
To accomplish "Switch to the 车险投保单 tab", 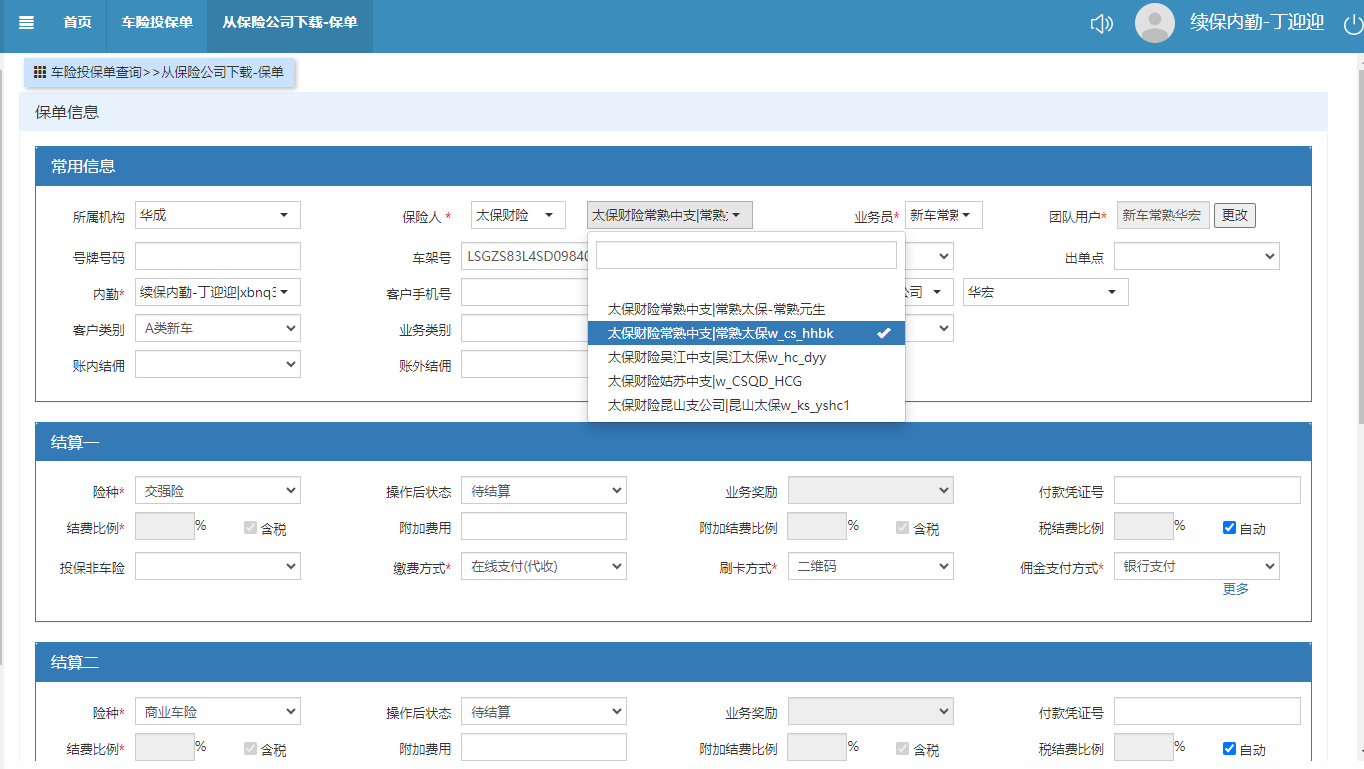I will [x=157, y=23].
